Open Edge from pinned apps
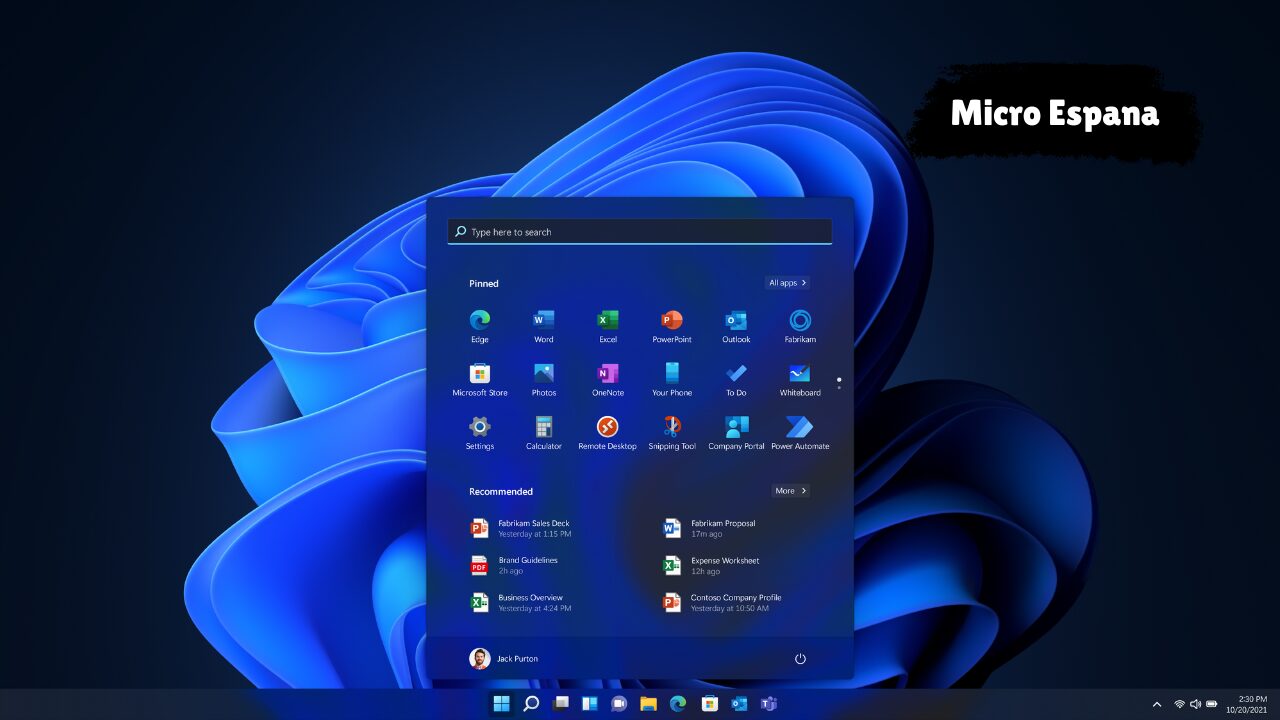This screenshot has width=1280, height=720. (x=480, y=321)
